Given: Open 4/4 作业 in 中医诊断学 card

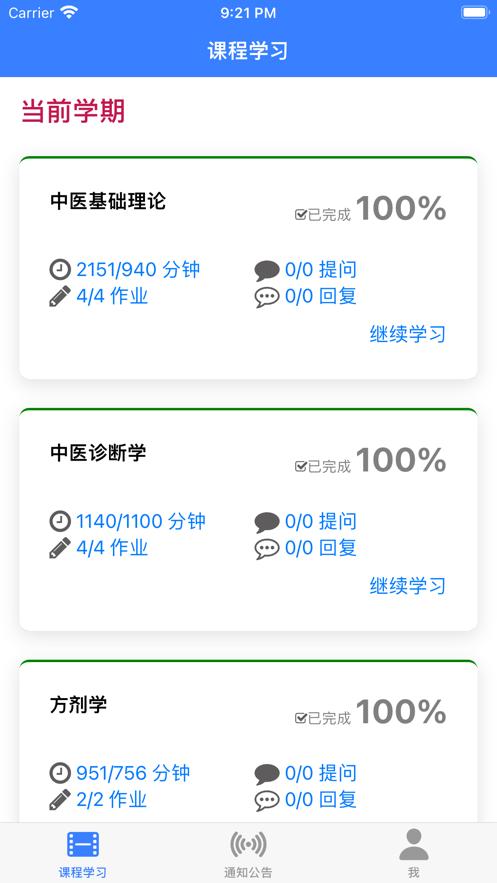Looking at the screenshot, I should 112,548.
